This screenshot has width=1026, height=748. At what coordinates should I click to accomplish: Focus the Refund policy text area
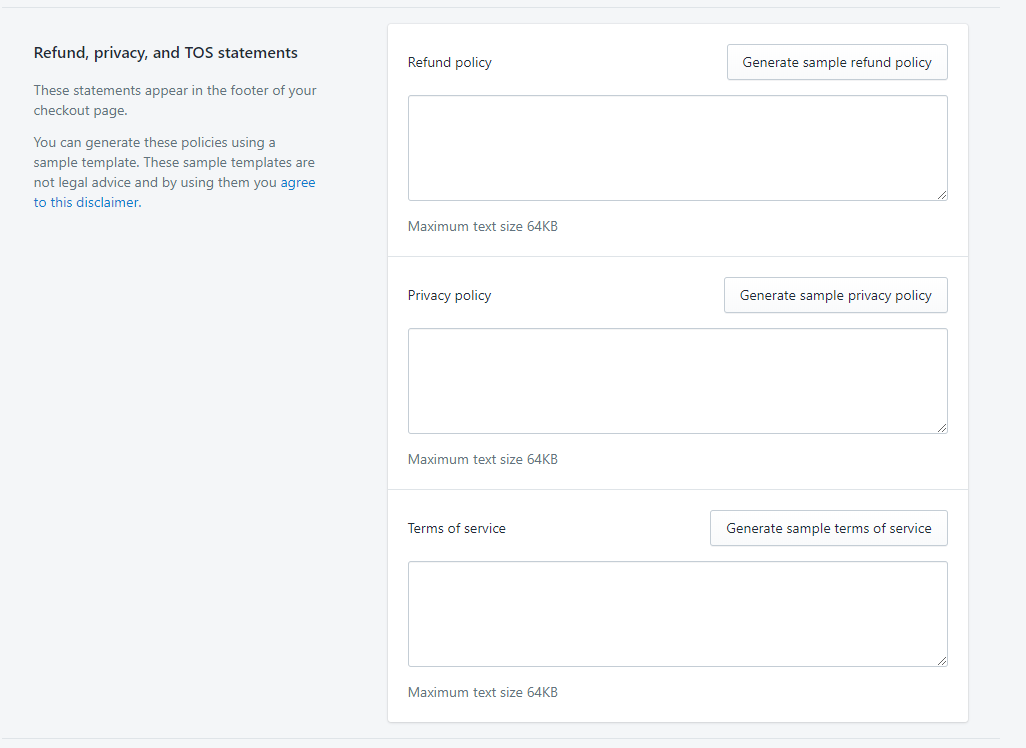coord(677,148)
